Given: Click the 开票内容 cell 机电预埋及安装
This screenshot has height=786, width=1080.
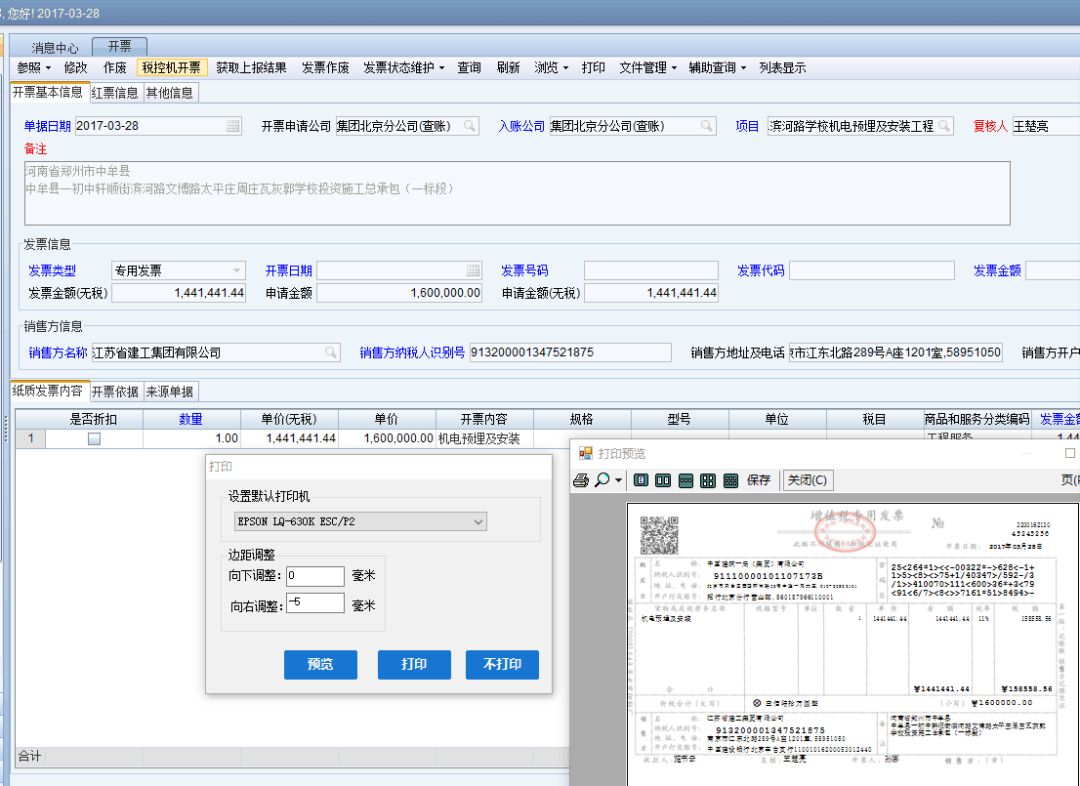Looking at the screenshot, I should pos(484,439).
